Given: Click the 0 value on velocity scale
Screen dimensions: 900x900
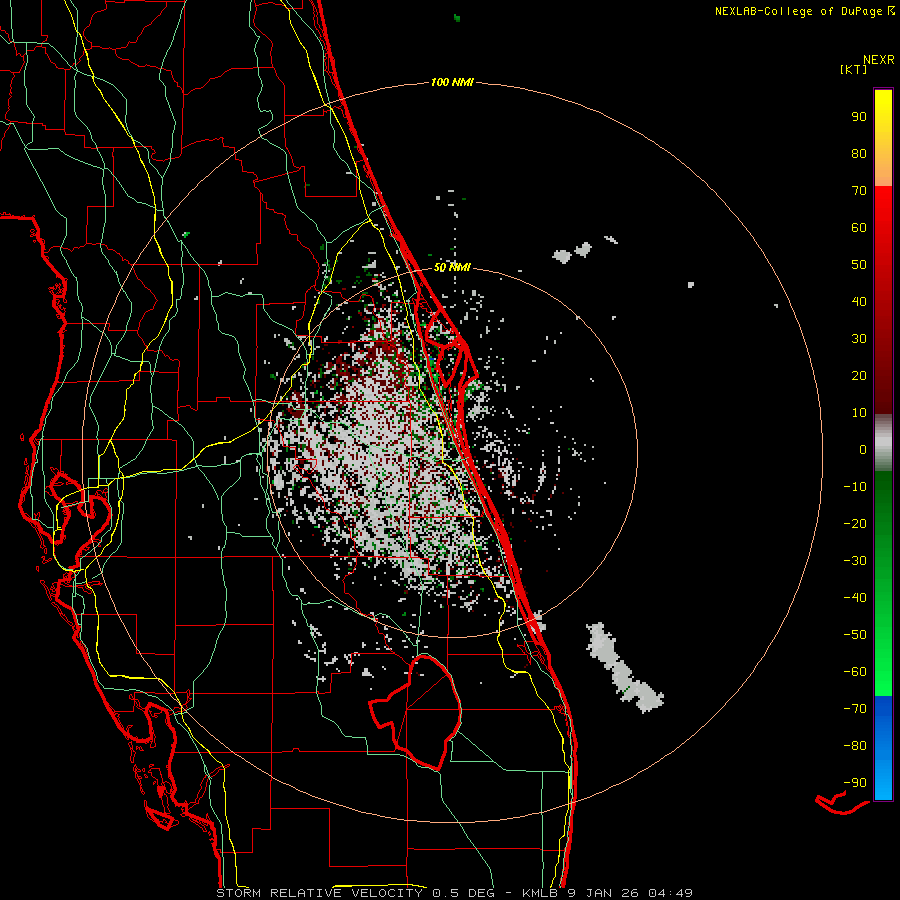Looking at the screenshot, I should [x=863, y=450].
